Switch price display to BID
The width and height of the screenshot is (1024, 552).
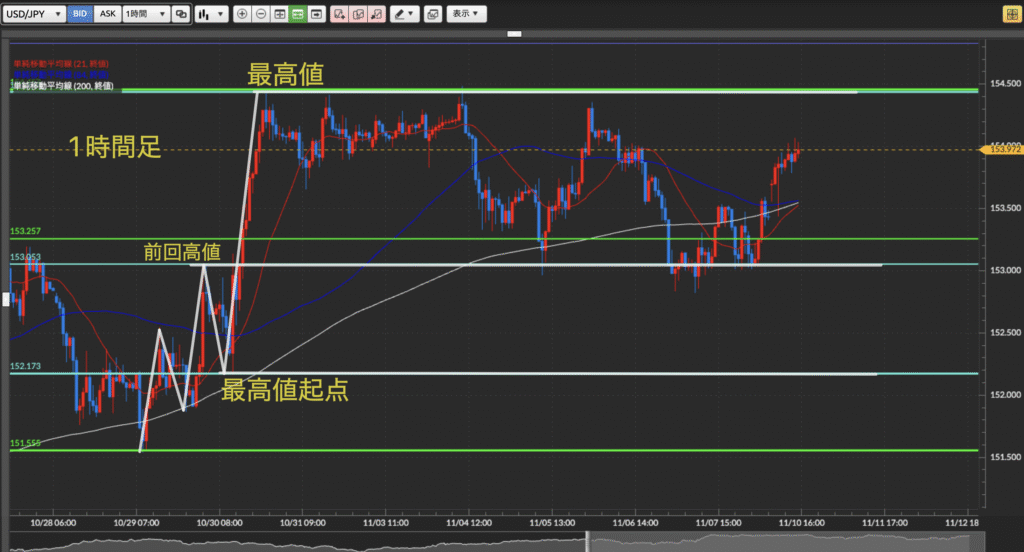81,14
